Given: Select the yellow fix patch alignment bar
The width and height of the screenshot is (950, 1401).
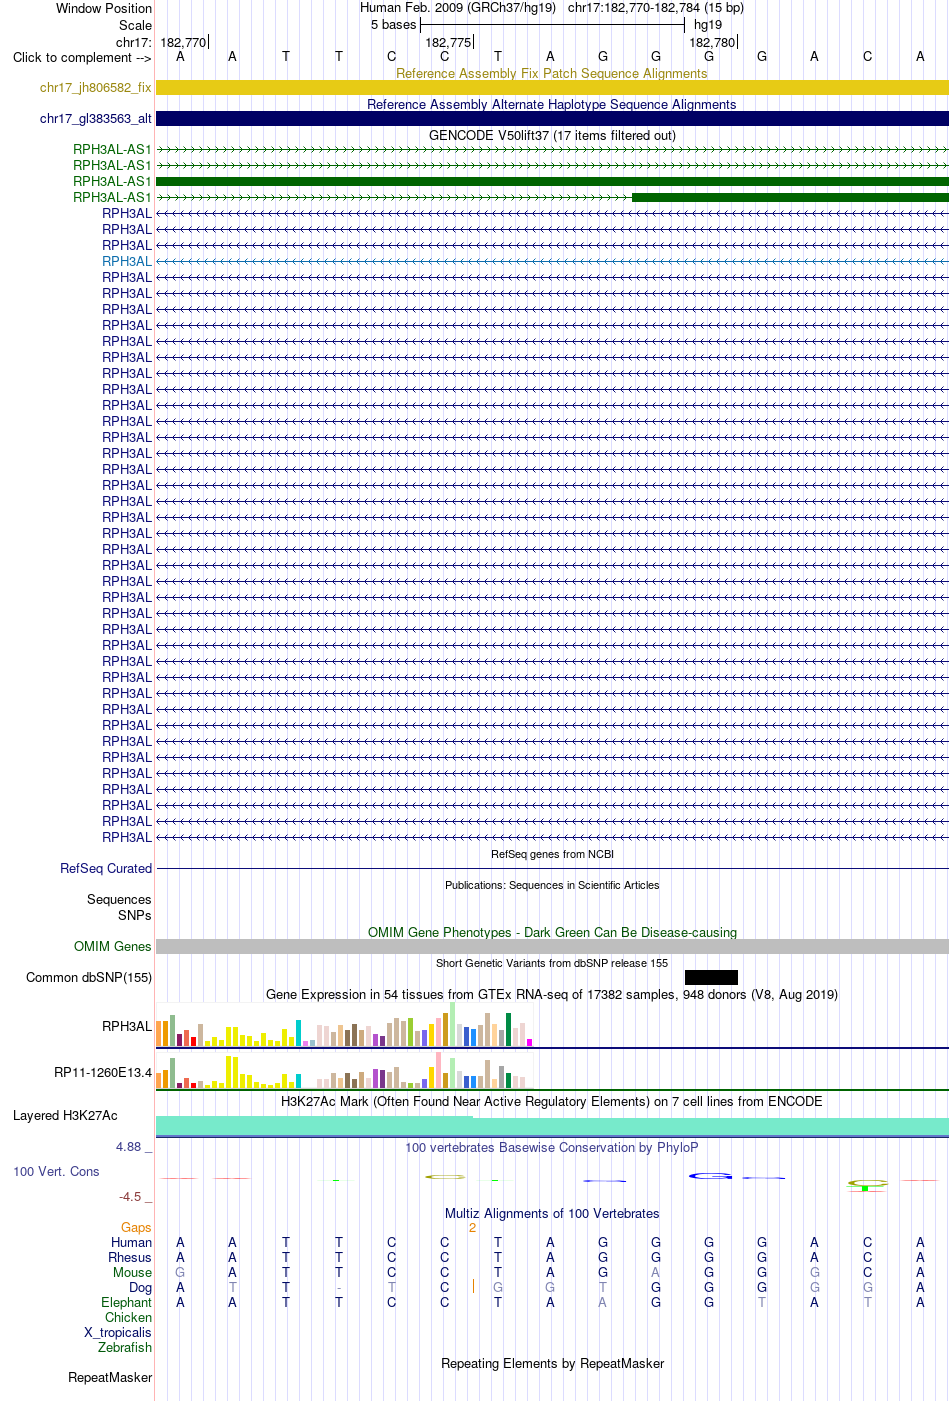Looking at the screenshot, I should click(x=552, y=88).
